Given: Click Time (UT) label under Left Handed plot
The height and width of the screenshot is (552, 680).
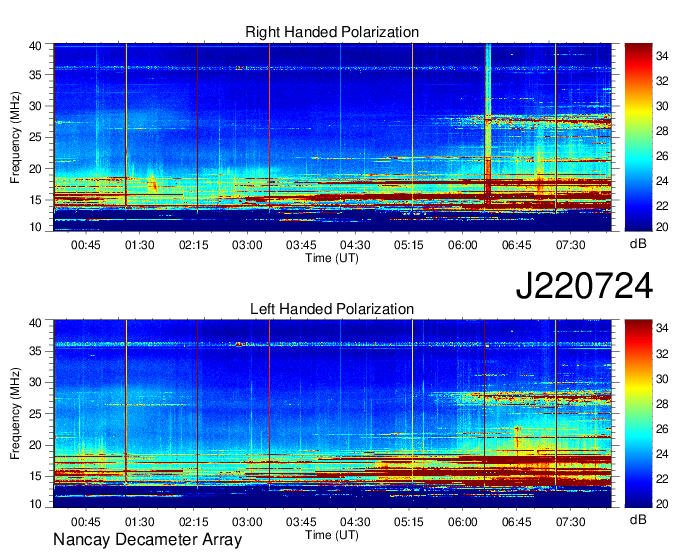Looking at the screenshot, I should pos(332,535).
